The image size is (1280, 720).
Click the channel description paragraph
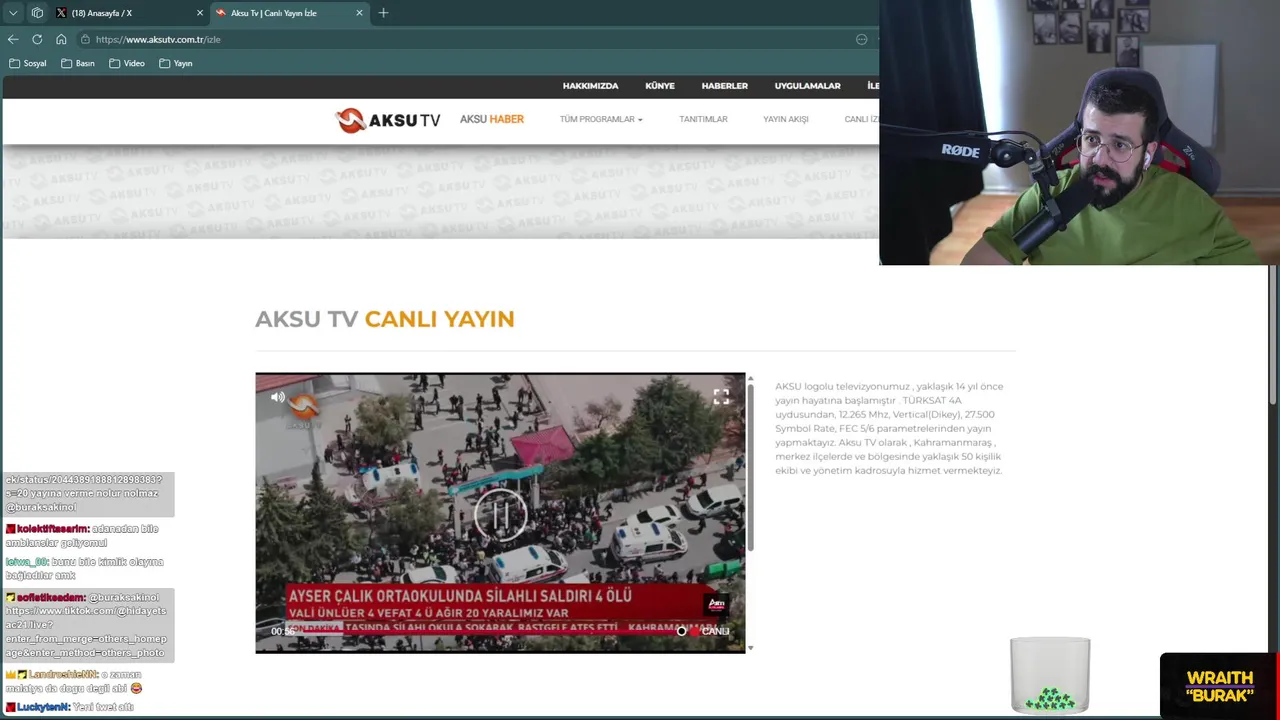(889, 428)
